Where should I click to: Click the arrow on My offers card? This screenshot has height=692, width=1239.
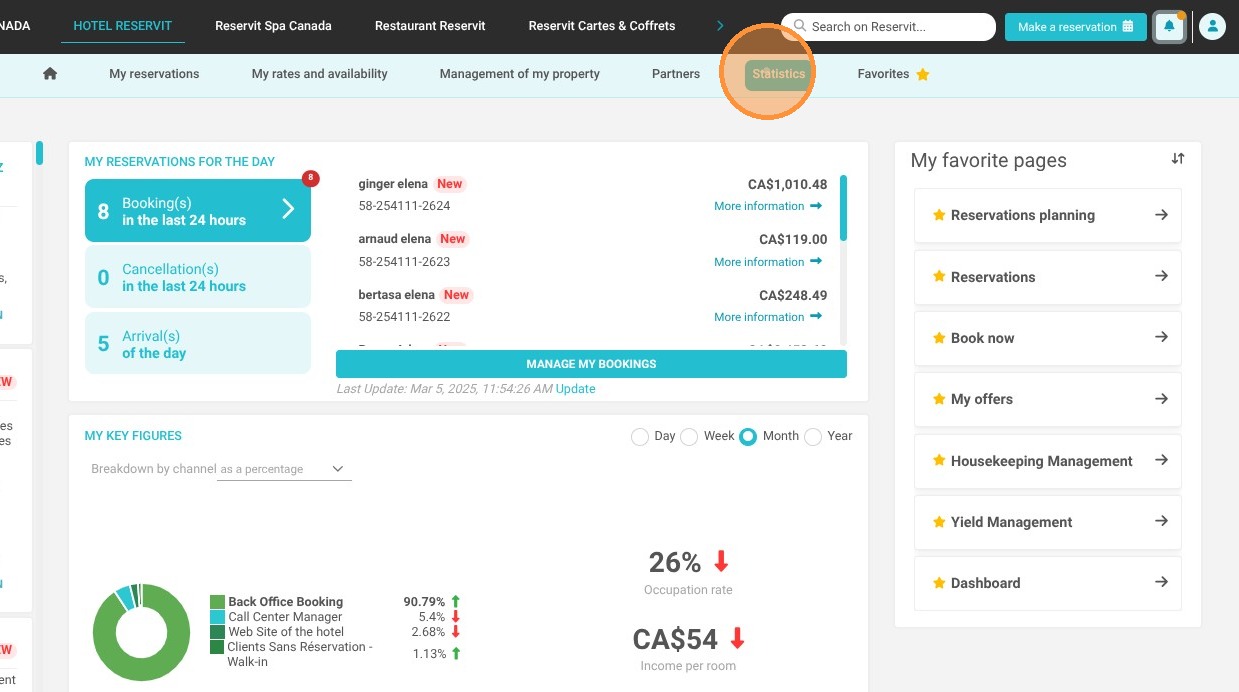(x=1161, y=399)
